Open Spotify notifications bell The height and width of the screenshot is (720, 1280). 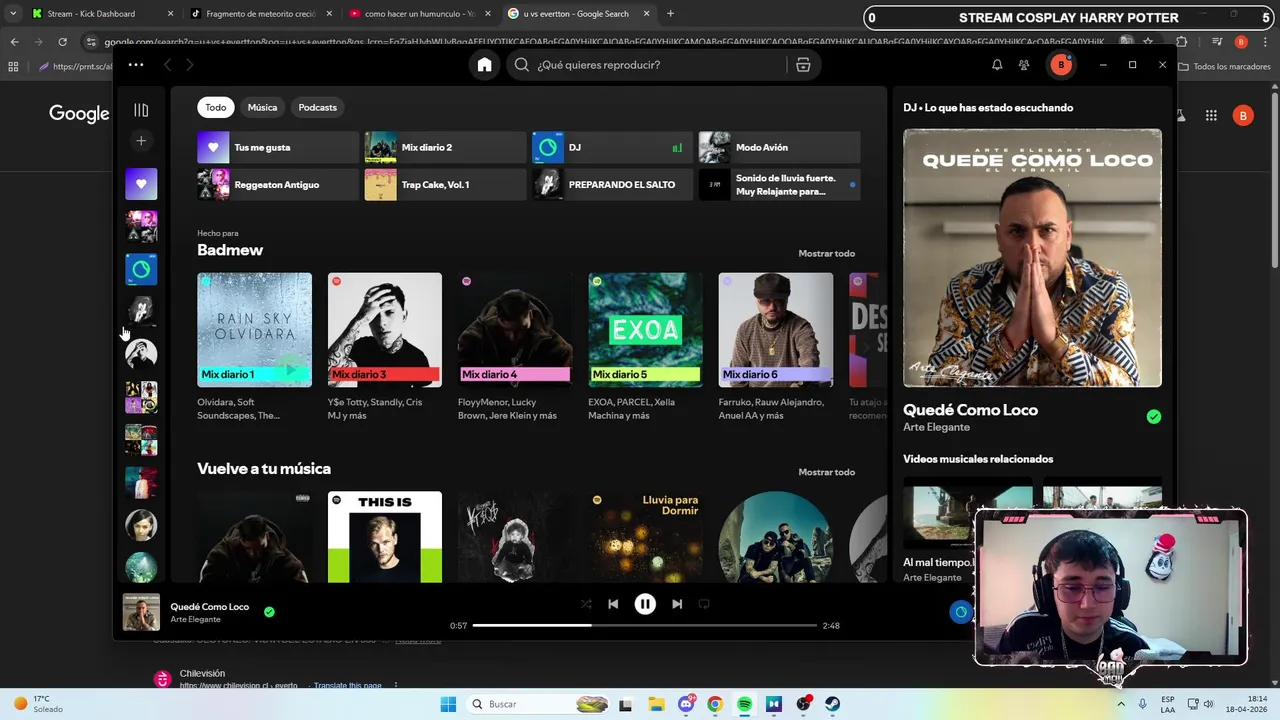997,65
